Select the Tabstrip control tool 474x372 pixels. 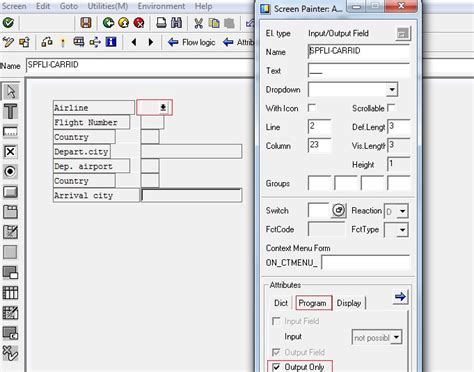10,212
